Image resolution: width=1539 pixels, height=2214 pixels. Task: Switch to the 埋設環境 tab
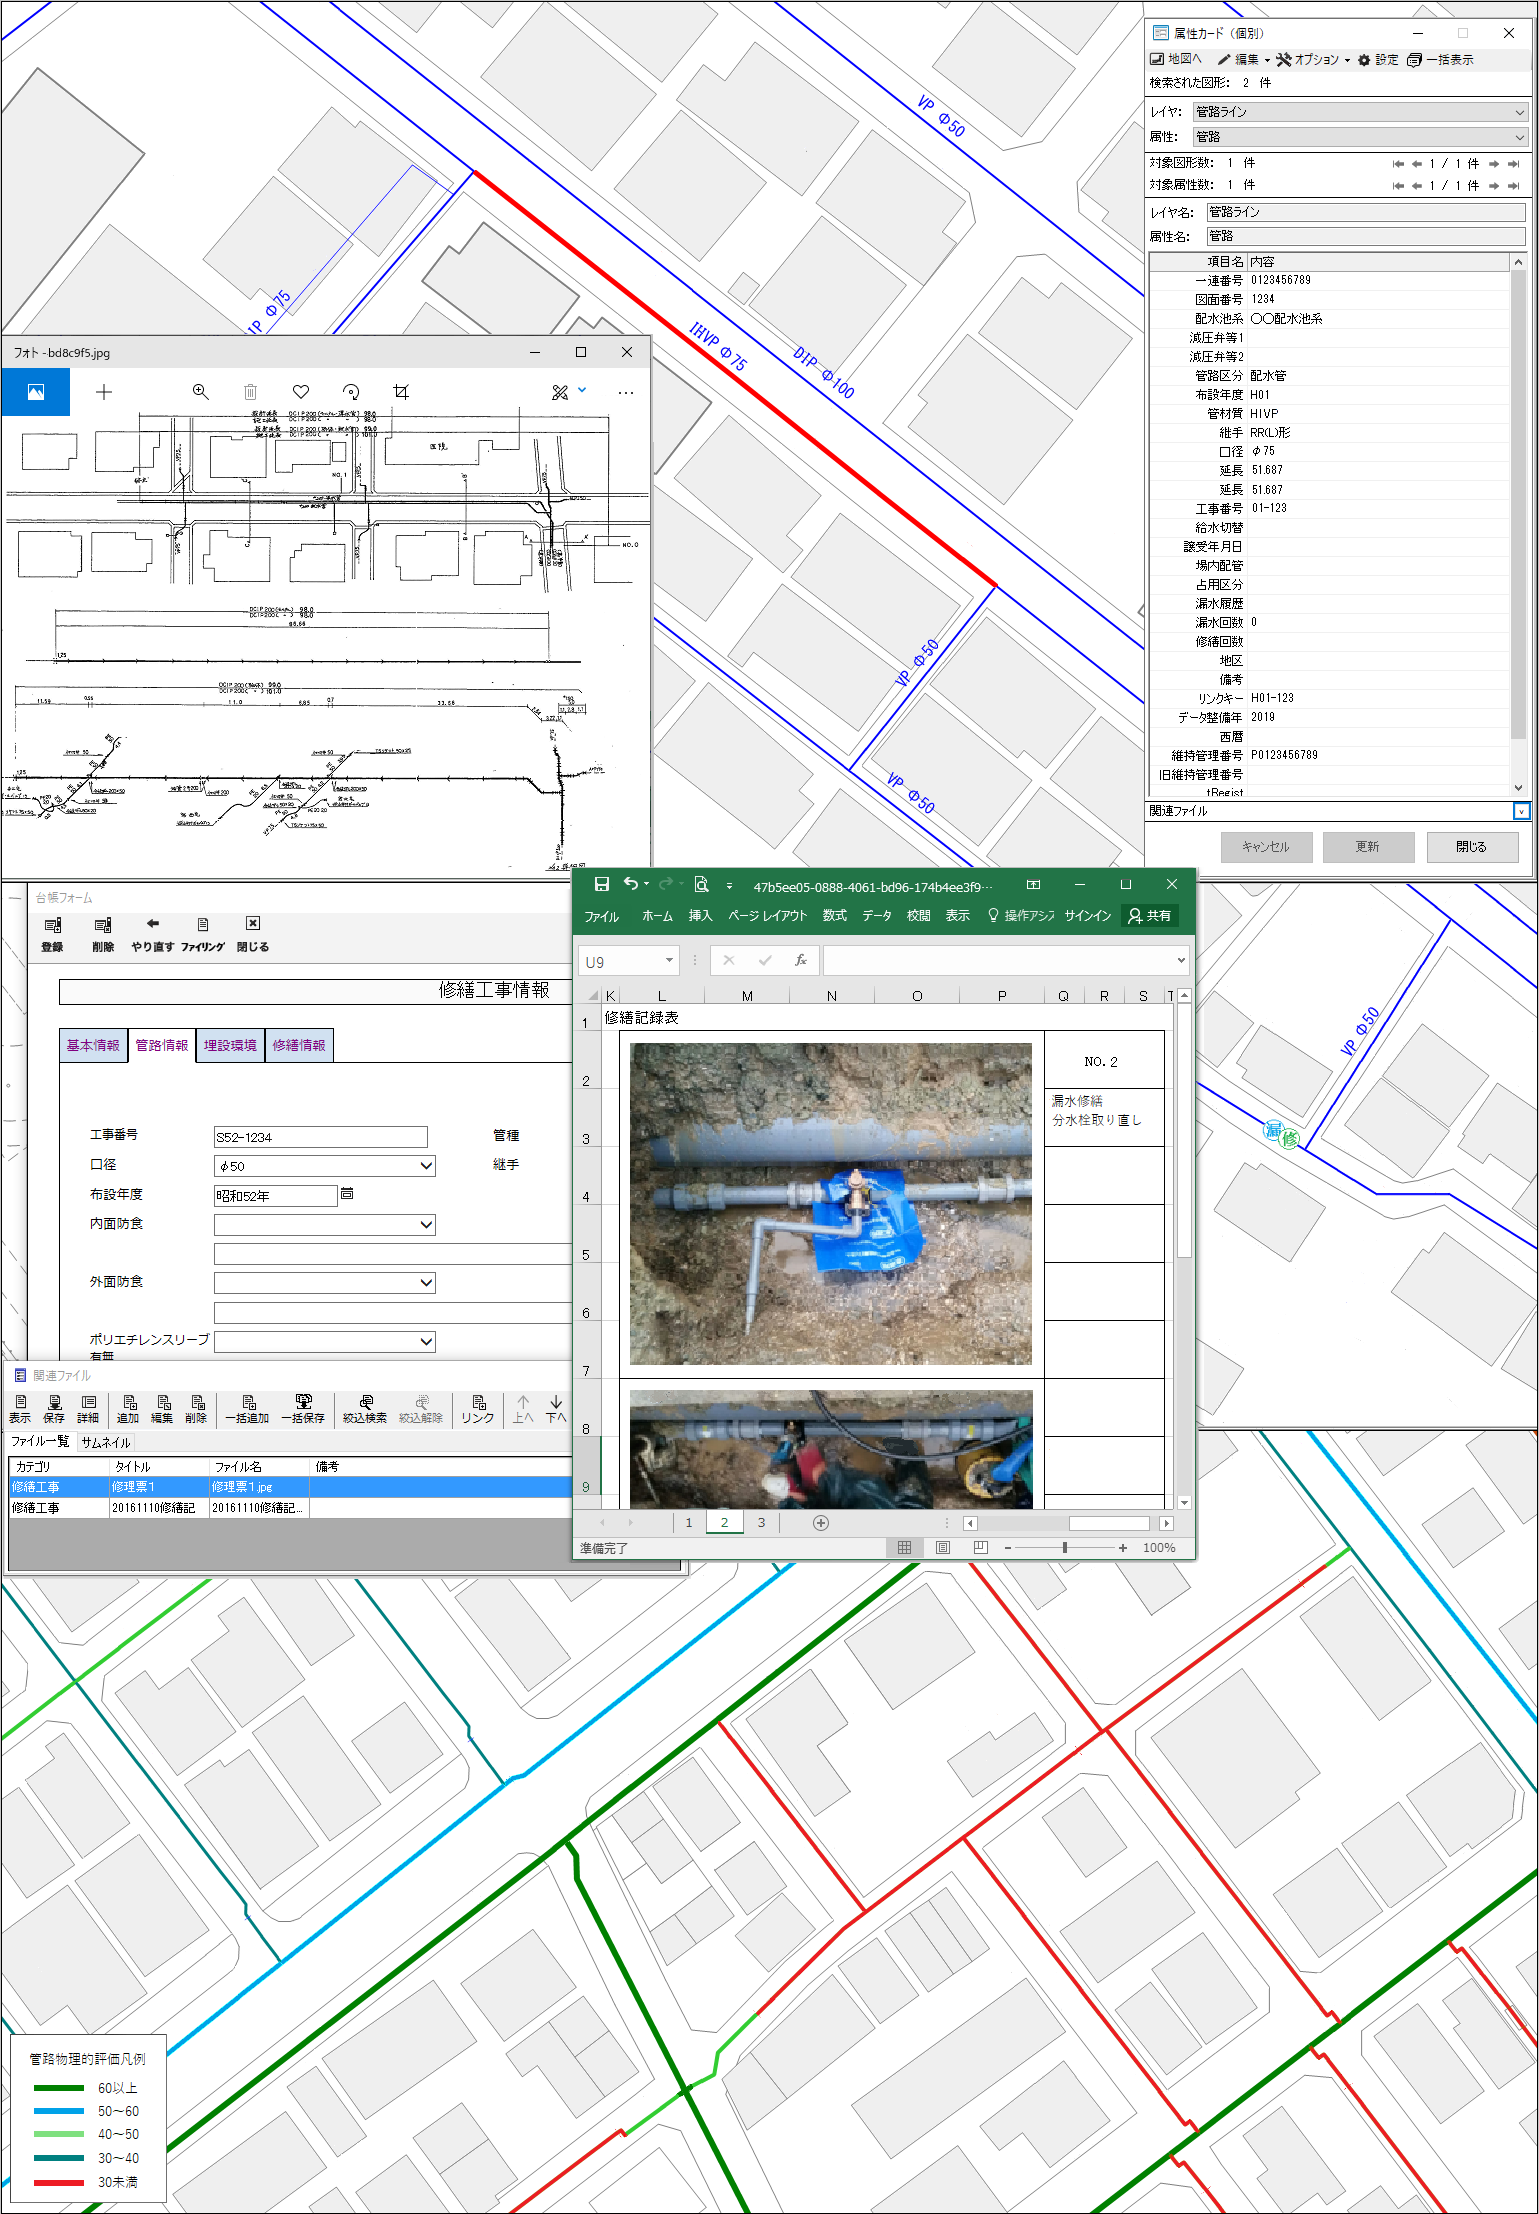pyautogui.click(x=230, y=1045)
